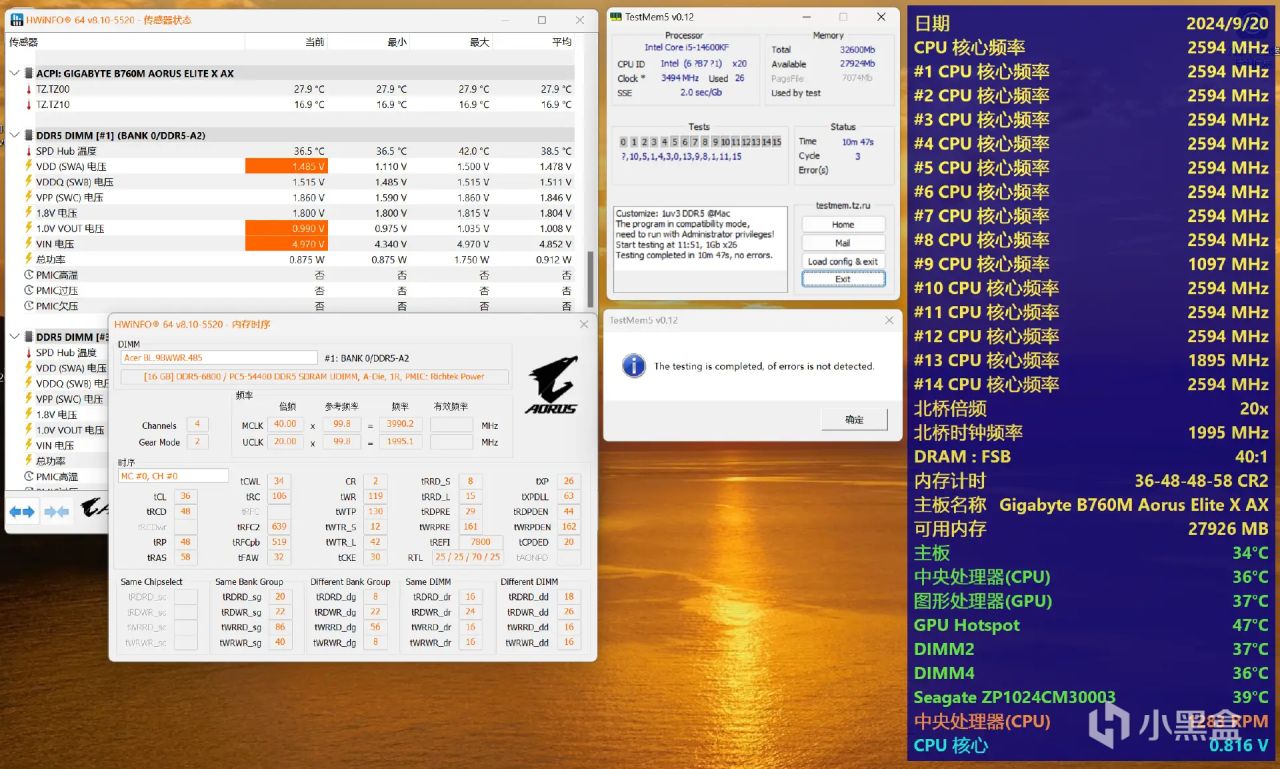Click the Gear Mode value field
Viewport: 1280px width, 769px height.
pyautogui.click(x=196, y=442)
